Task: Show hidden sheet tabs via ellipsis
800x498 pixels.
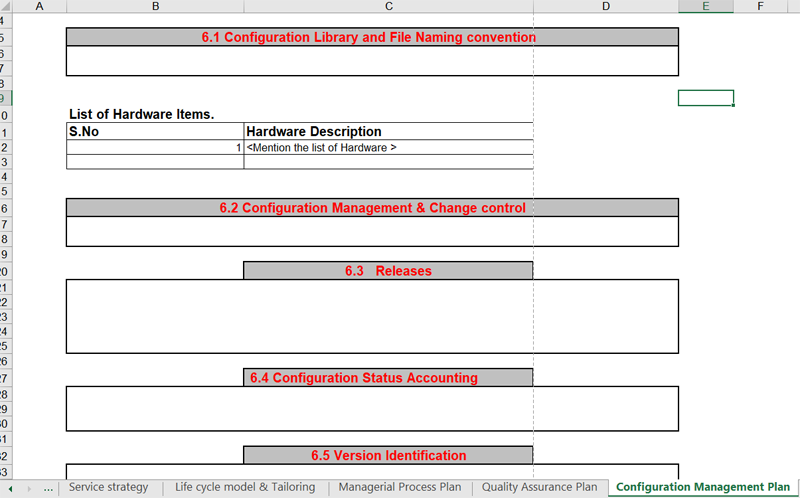Action: (x=49, y=488)
